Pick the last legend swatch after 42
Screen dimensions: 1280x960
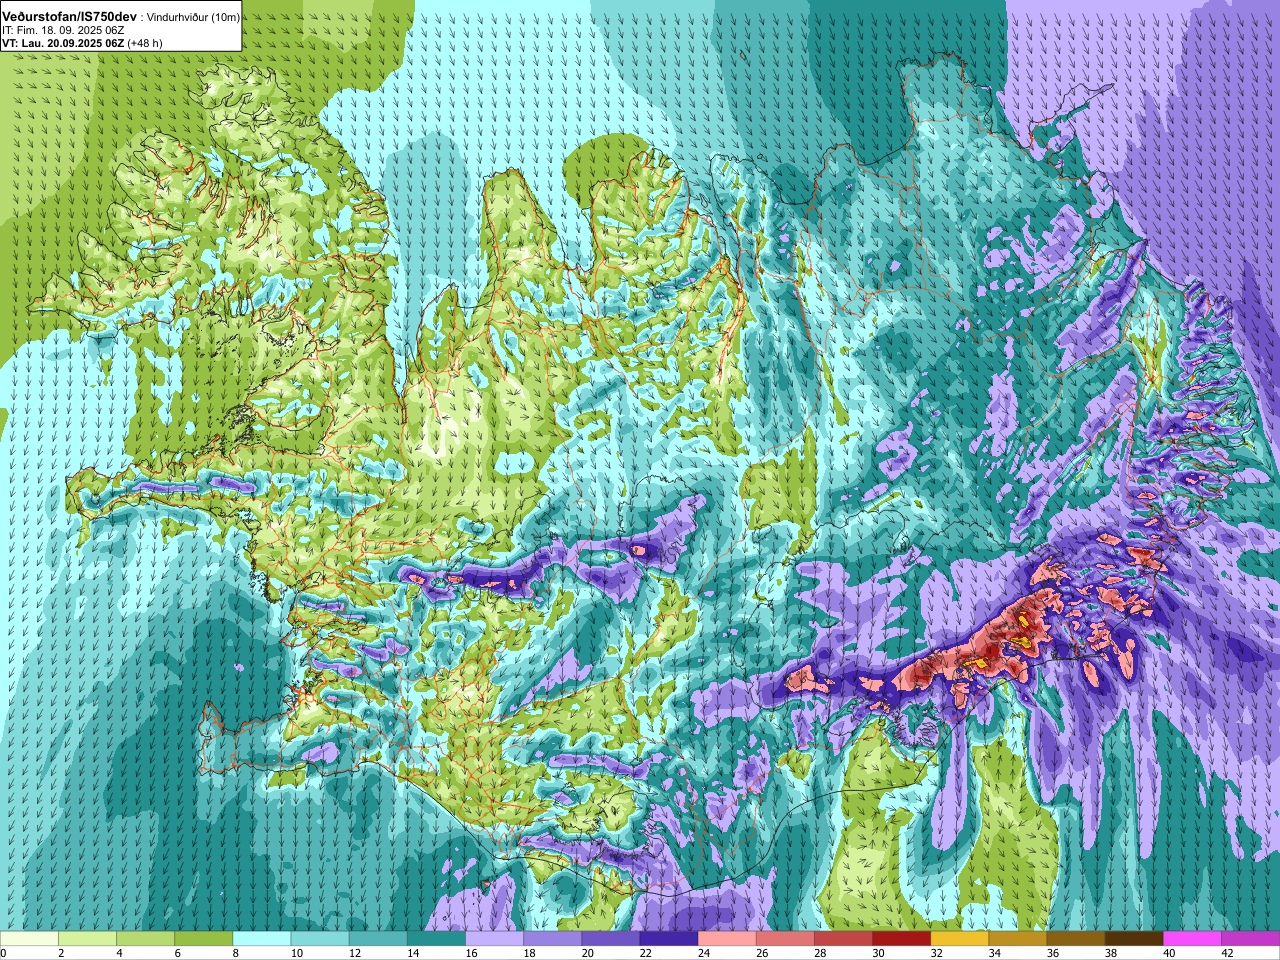1250,939
